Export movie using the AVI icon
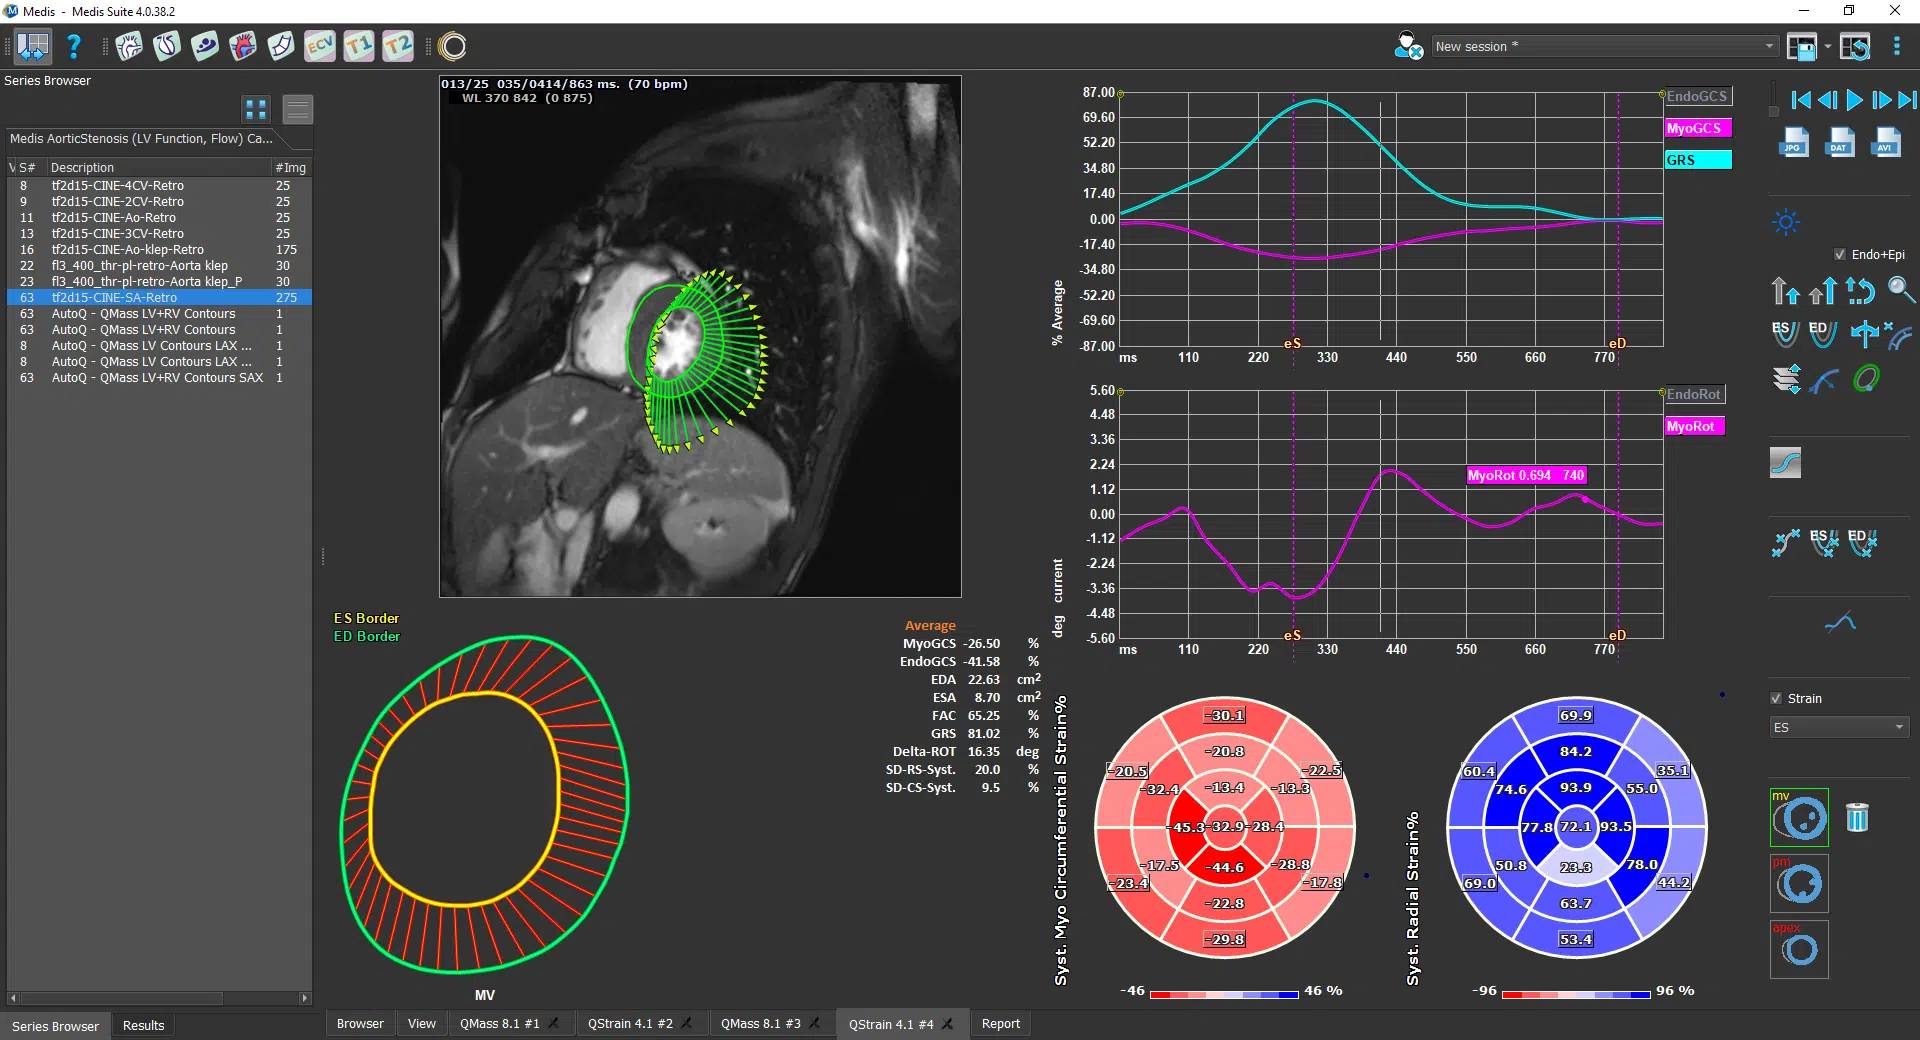 point(1885,143)
